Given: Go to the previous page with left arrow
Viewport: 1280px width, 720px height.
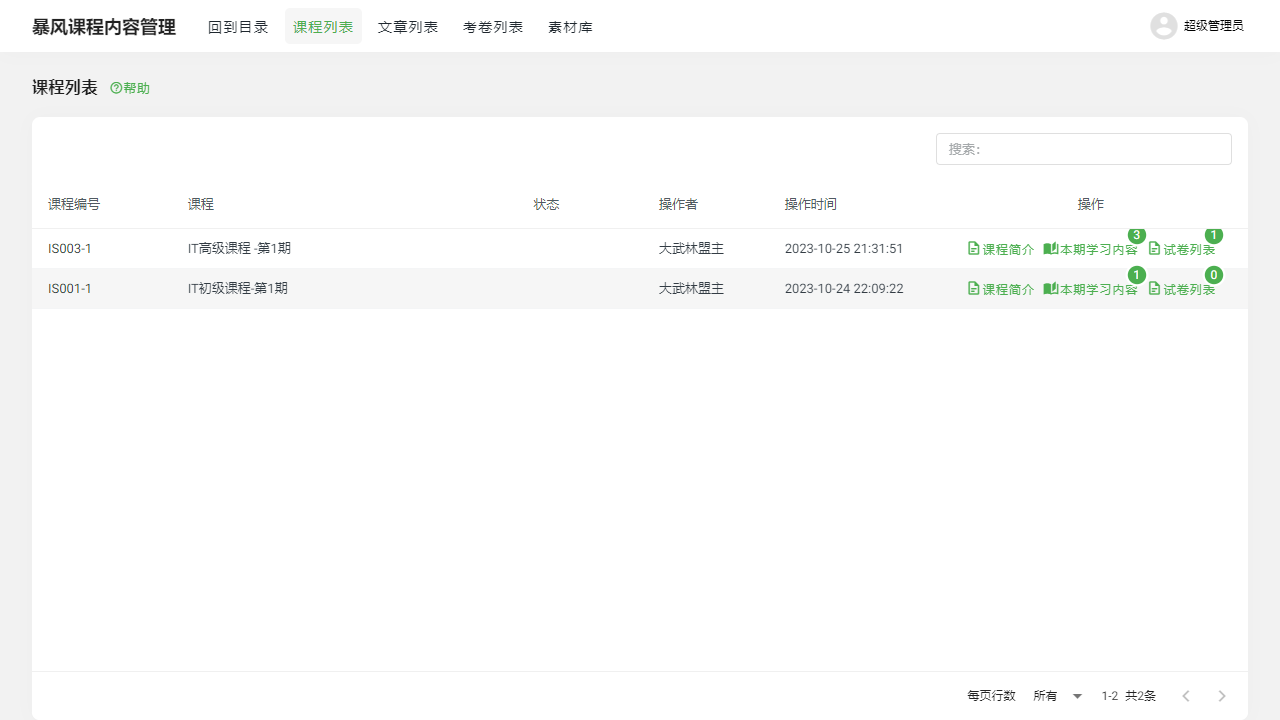Looking at the screenshot, I should point(1186,695).
